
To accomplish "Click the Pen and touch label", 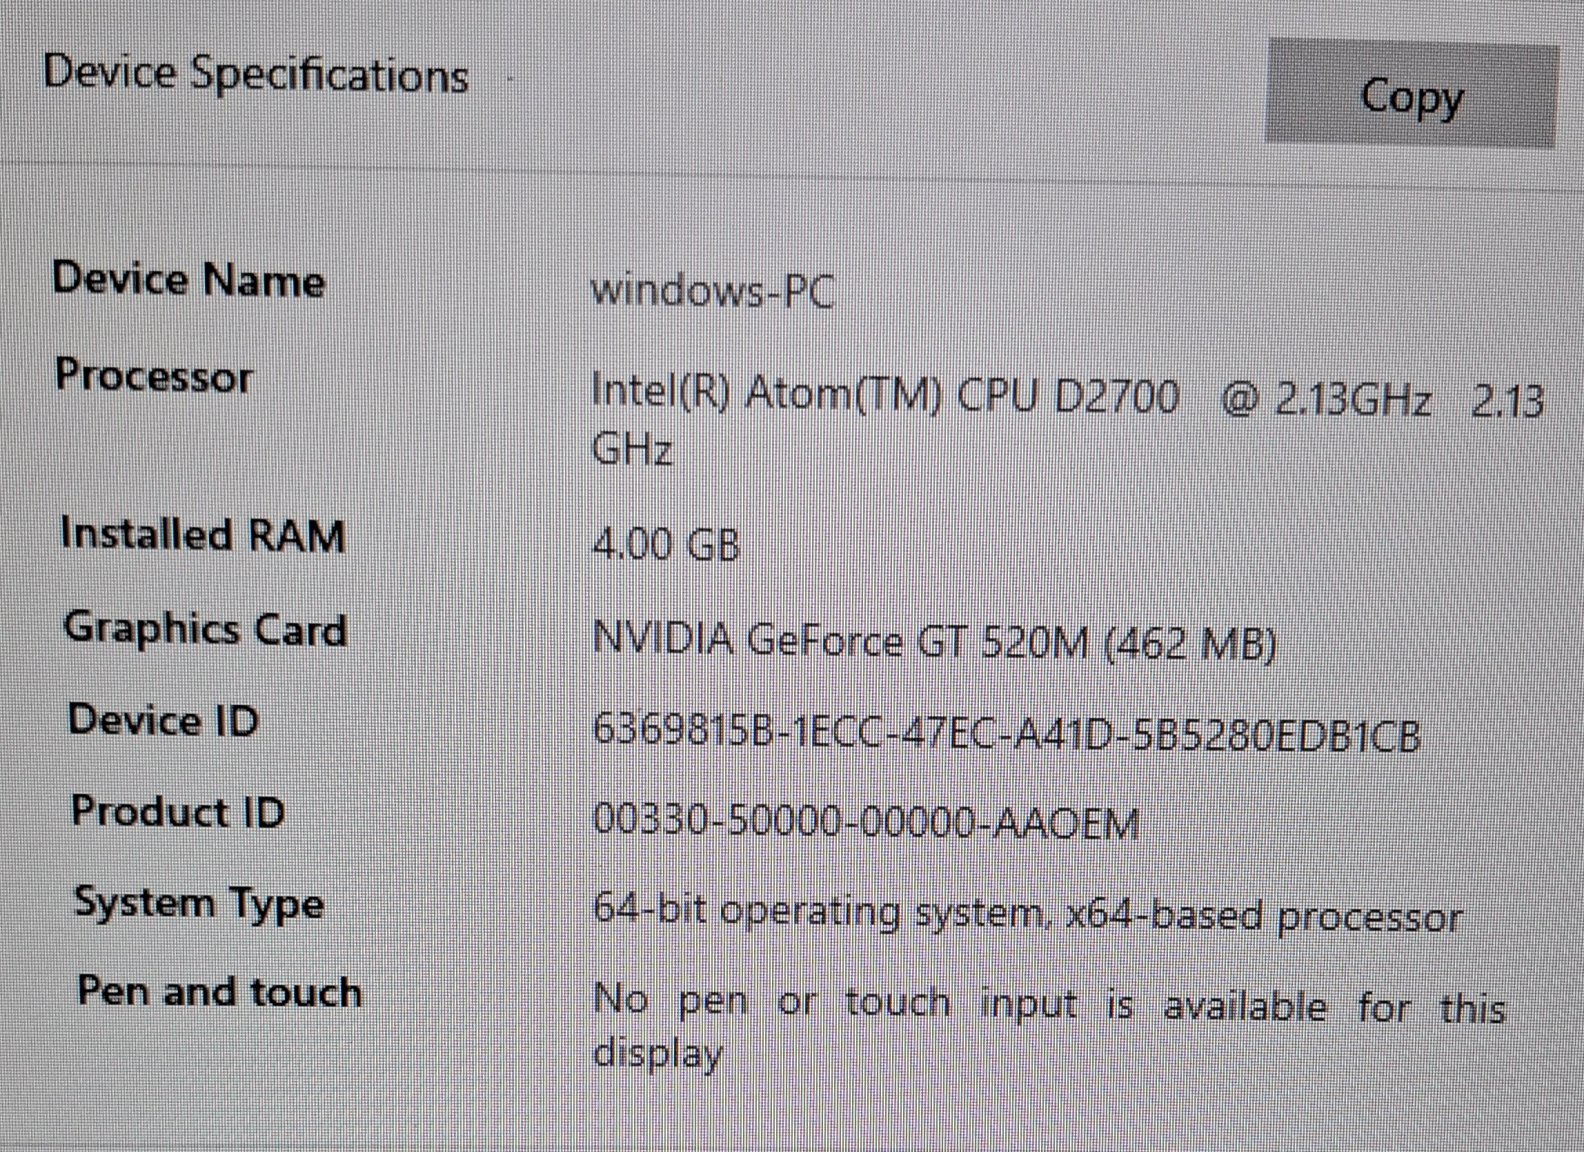I will tap(219, 992).
